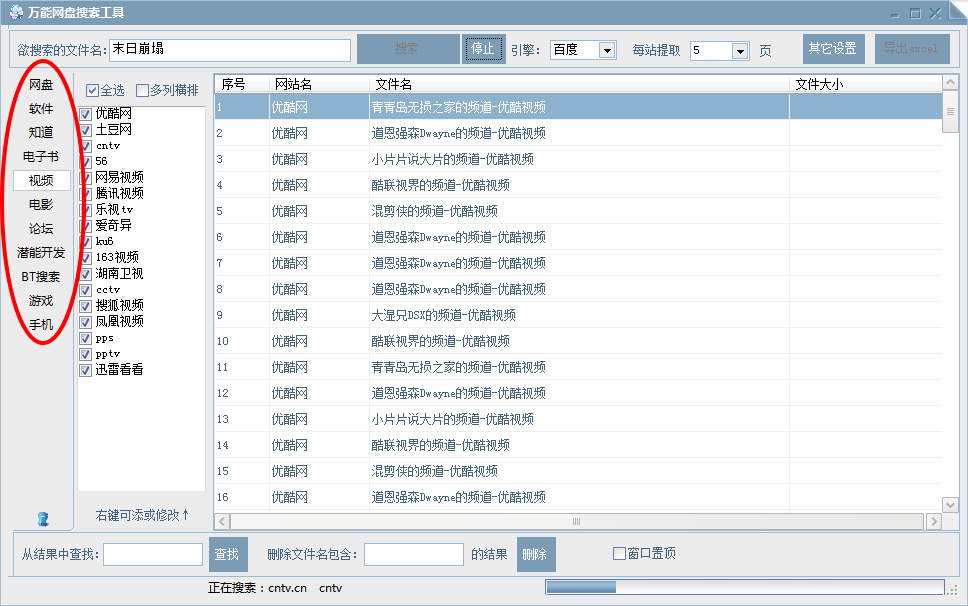Focus the 欲搜索的文件名 input field

click(x=230, y=50)
